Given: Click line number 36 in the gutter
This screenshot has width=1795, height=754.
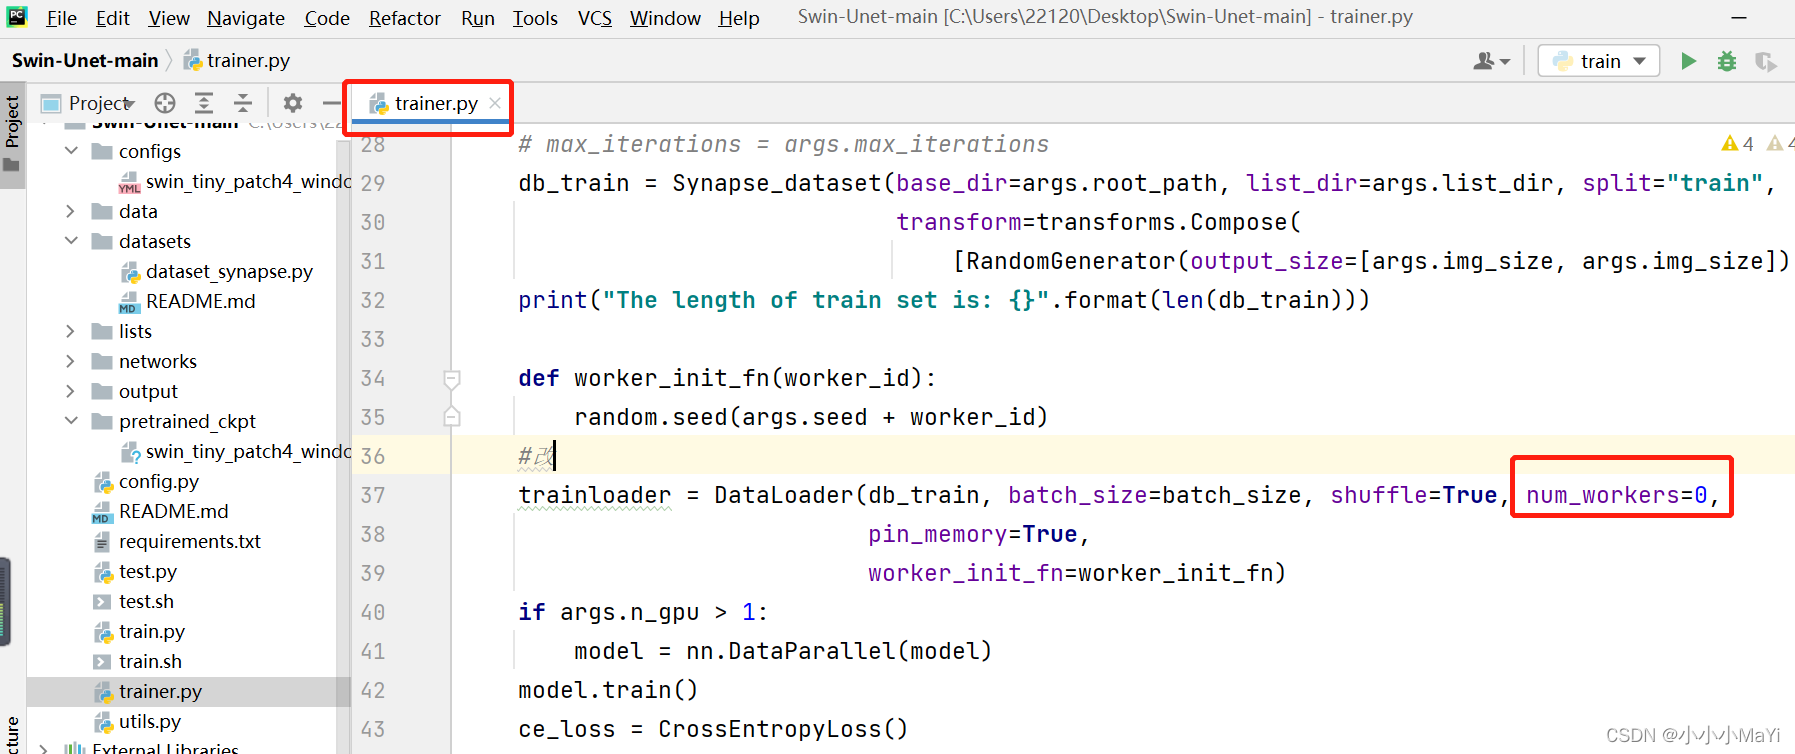Looking at the screenshot, I should (373, 456).
